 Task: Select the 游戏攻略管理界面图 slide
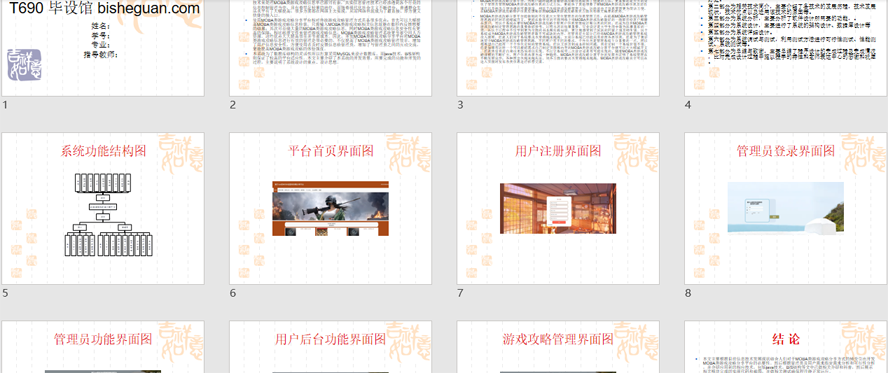point(558,347)
